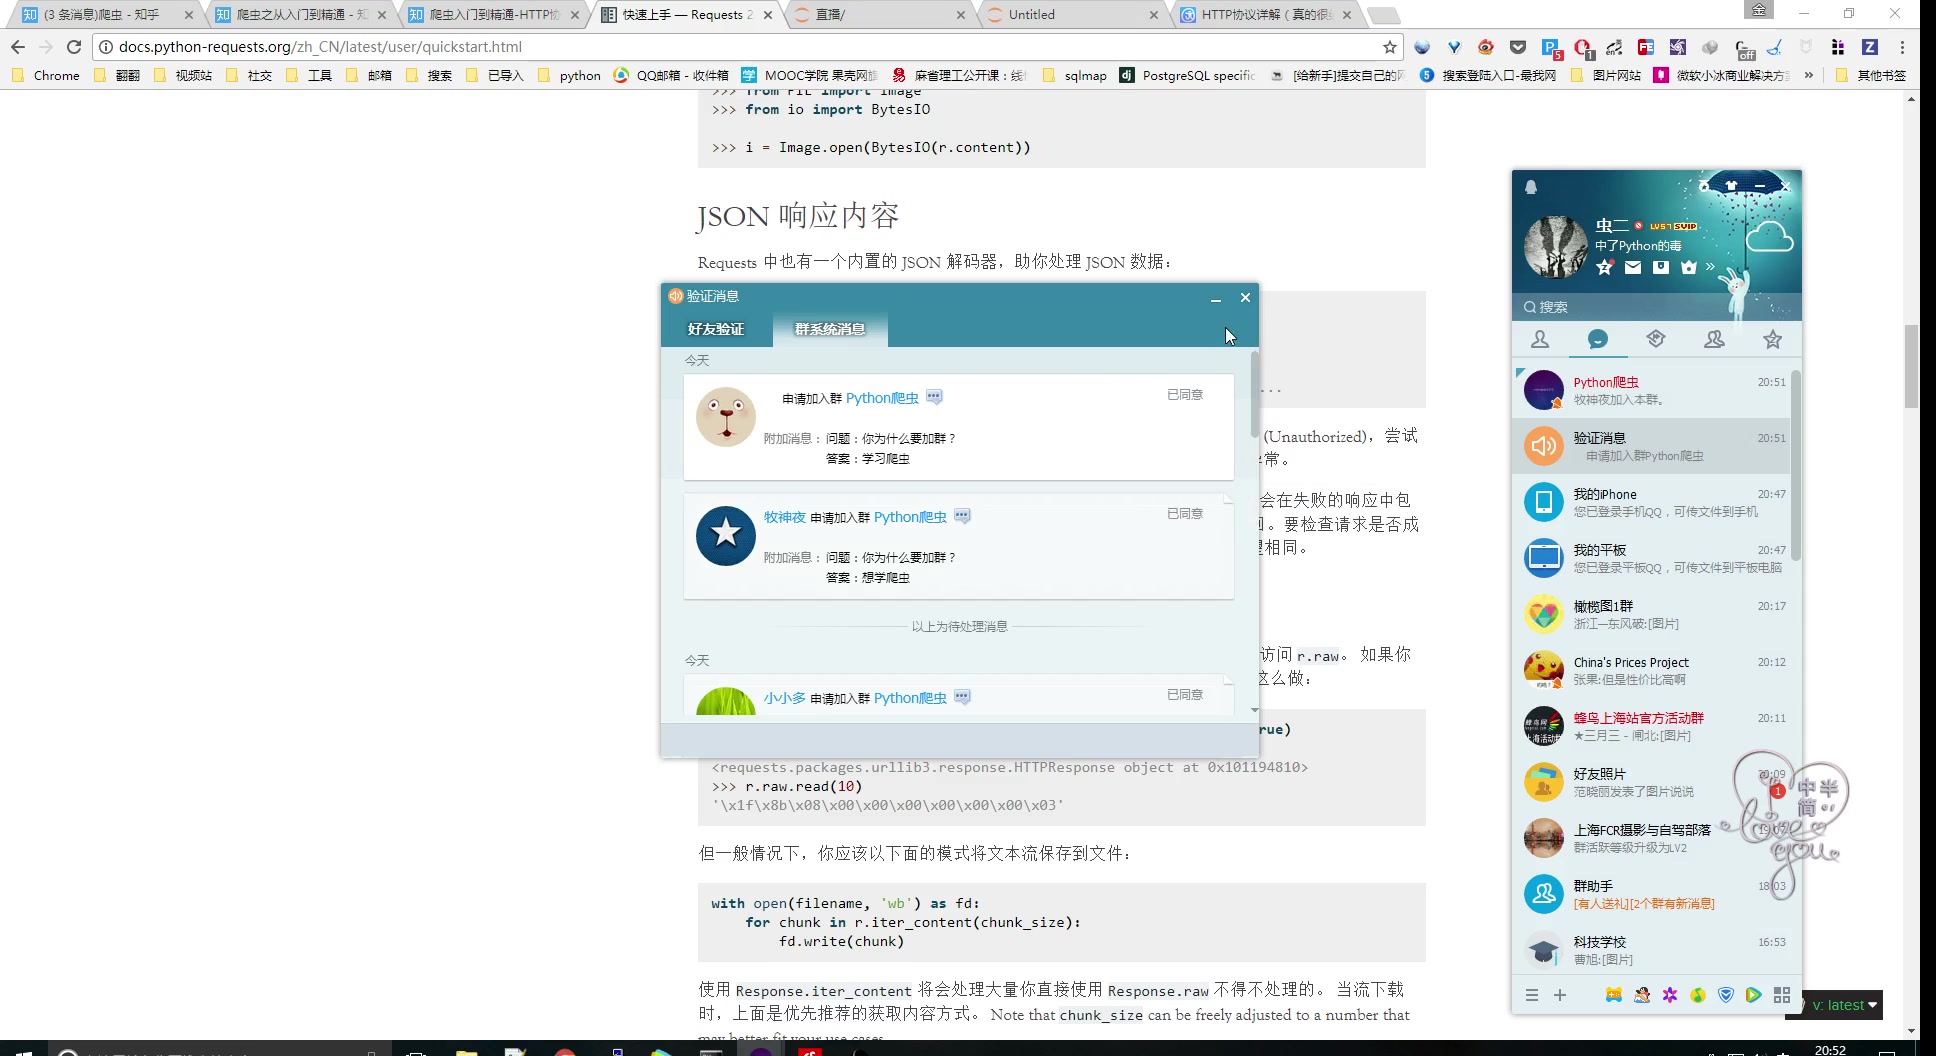Click the QQ medal icon near the skin button
This screenshot has width=1936, height=1056.
1704,185
